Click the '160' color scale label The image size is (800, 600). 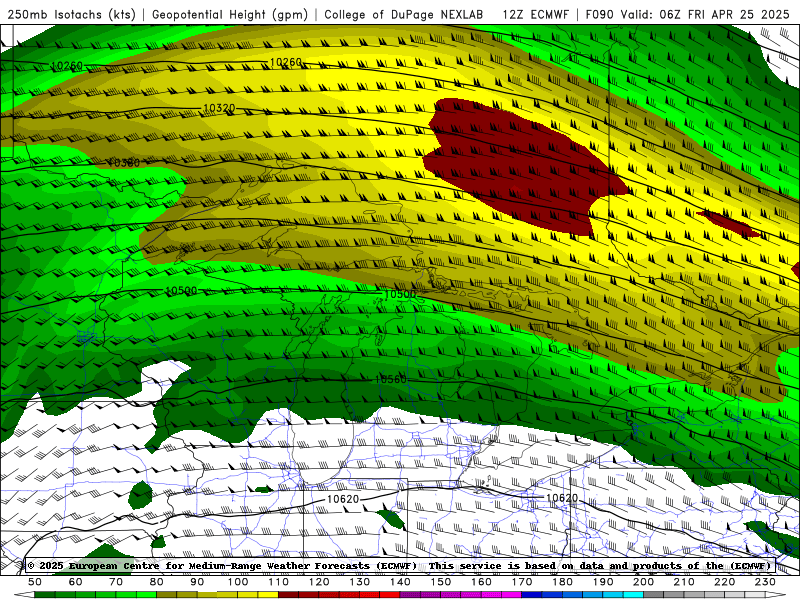pyautogui.click(x=482, y=582)
